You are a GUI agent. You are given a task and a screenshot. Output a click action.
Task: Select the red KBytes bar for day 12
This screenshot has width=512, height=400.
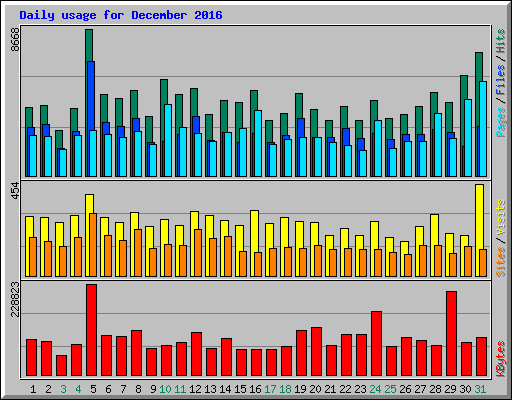point(197,354)
